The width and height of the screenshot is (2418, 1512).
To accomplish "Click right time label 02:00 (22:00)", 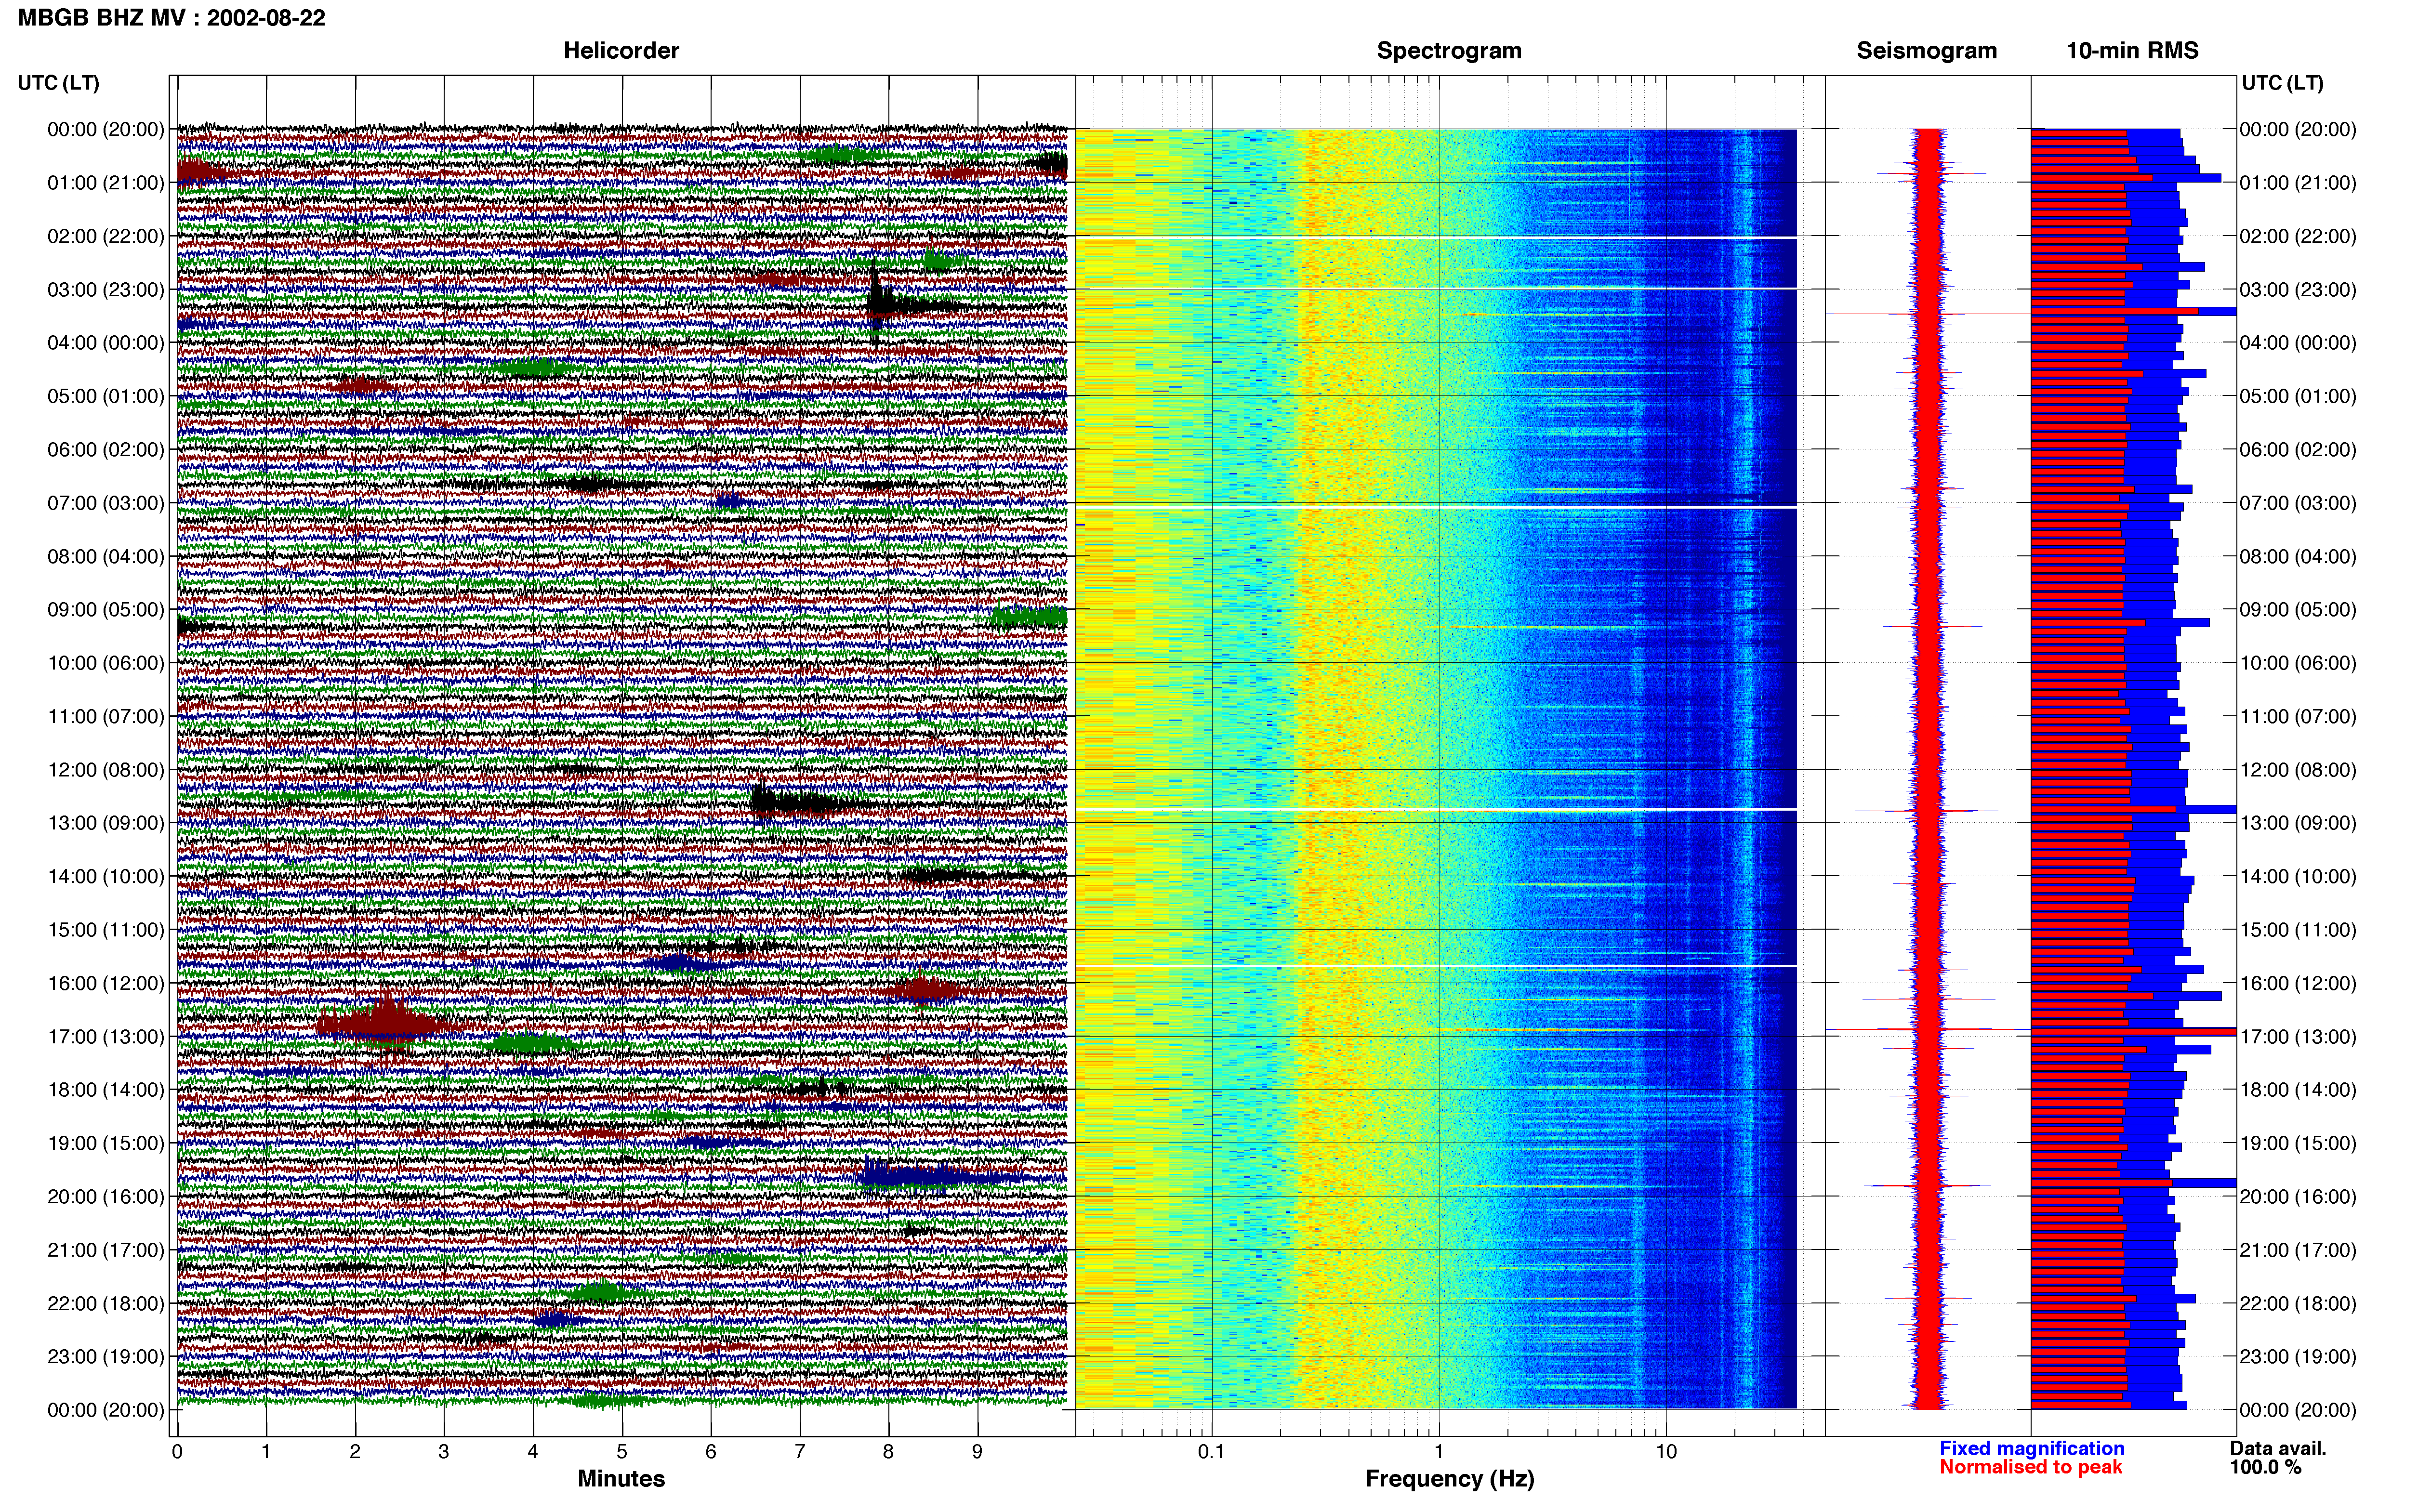I will [x=2298, y=236].
